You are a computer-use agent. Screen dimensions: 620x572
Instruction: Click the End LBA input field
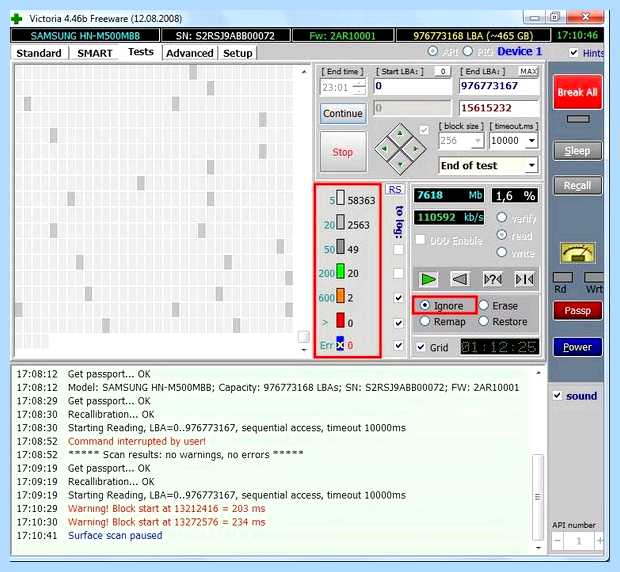pyautogui.click(x=499, y=86)
